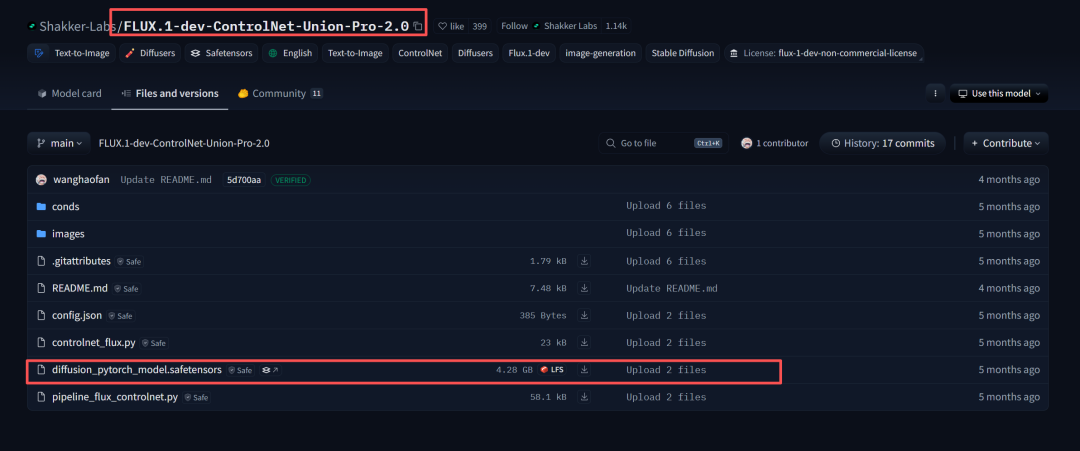Click the contributor avatar beside 1 contributor

746,143
